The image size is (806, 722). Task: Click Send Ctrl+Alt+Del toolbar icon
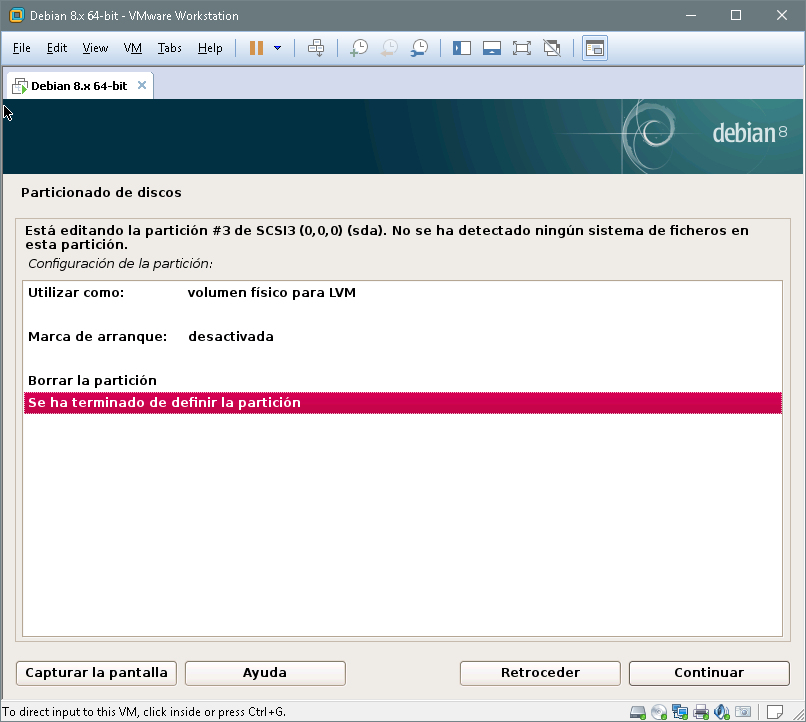(316, 48)
